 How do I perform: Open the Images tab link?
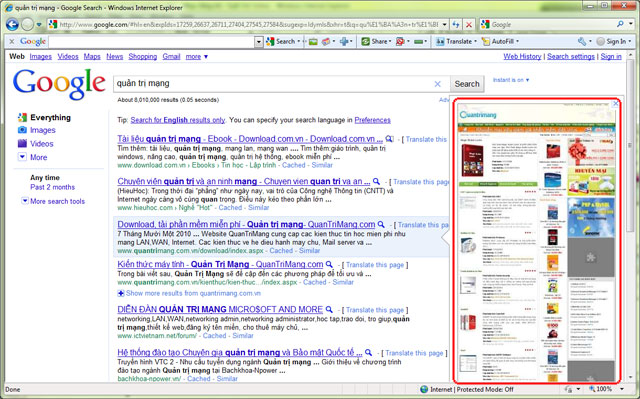coord(40,56)
